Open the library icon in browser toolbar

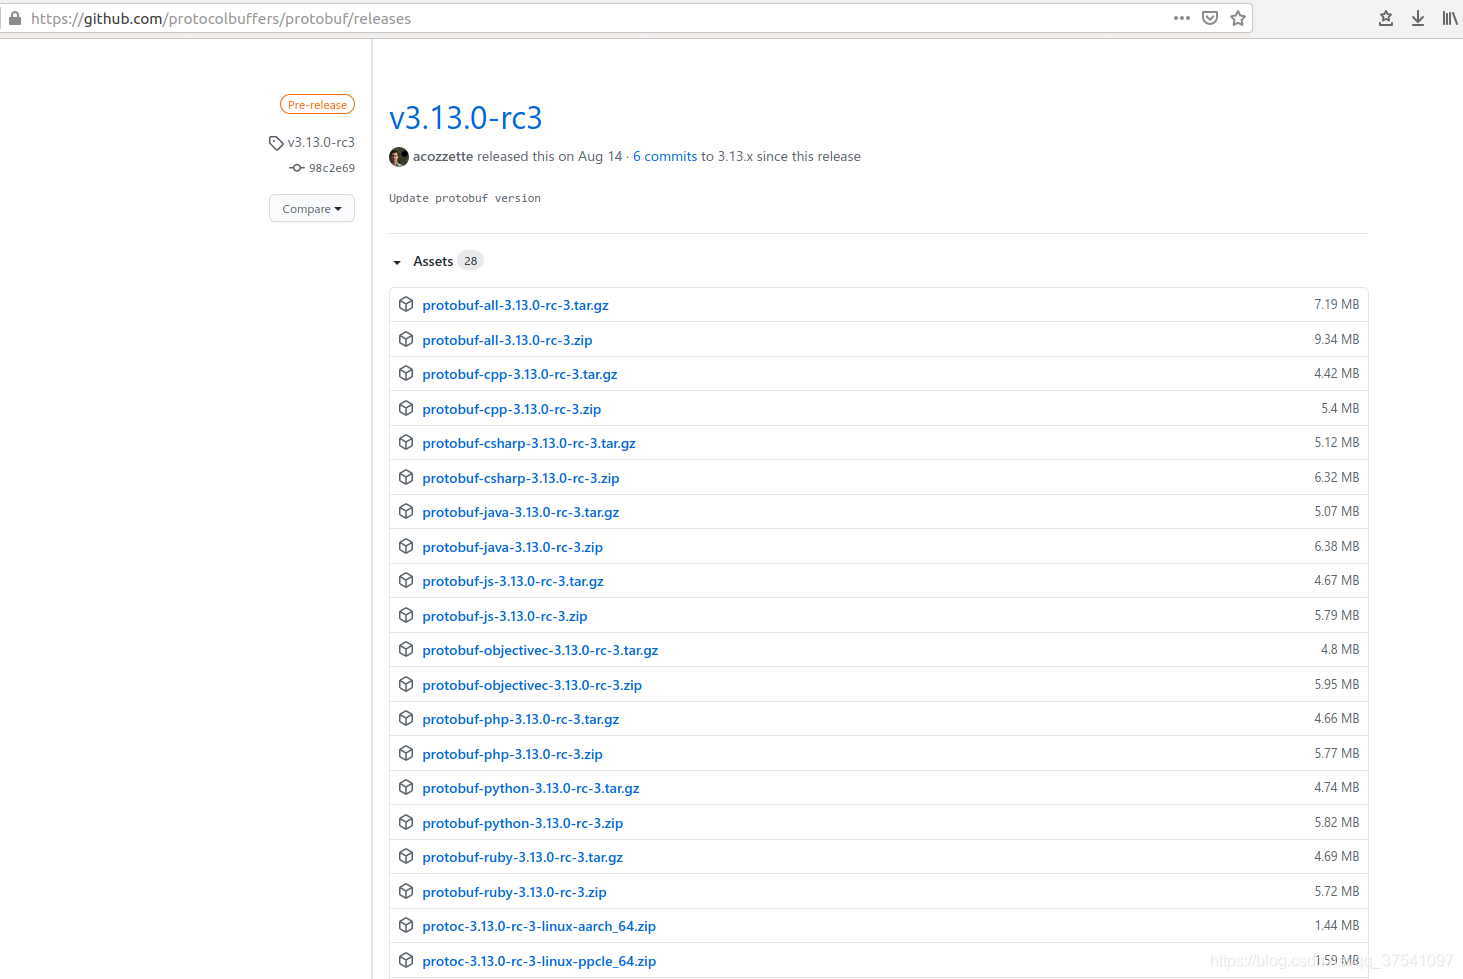(x=1449, y=17)
